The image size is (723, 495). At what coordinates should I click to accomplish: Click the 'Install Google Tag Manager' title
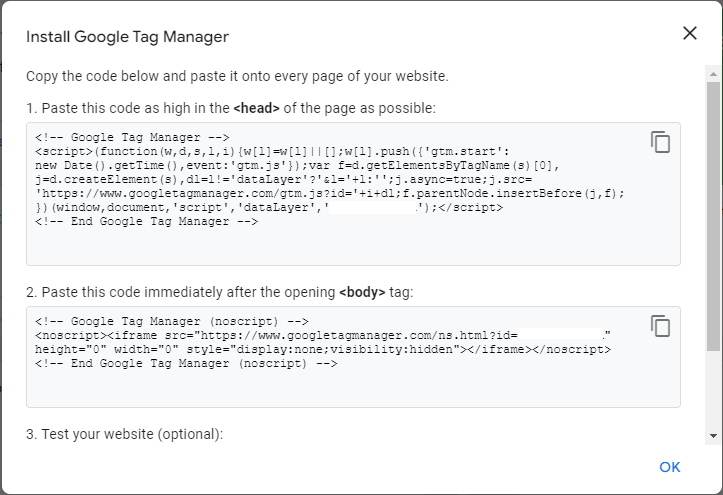(127, 36)
